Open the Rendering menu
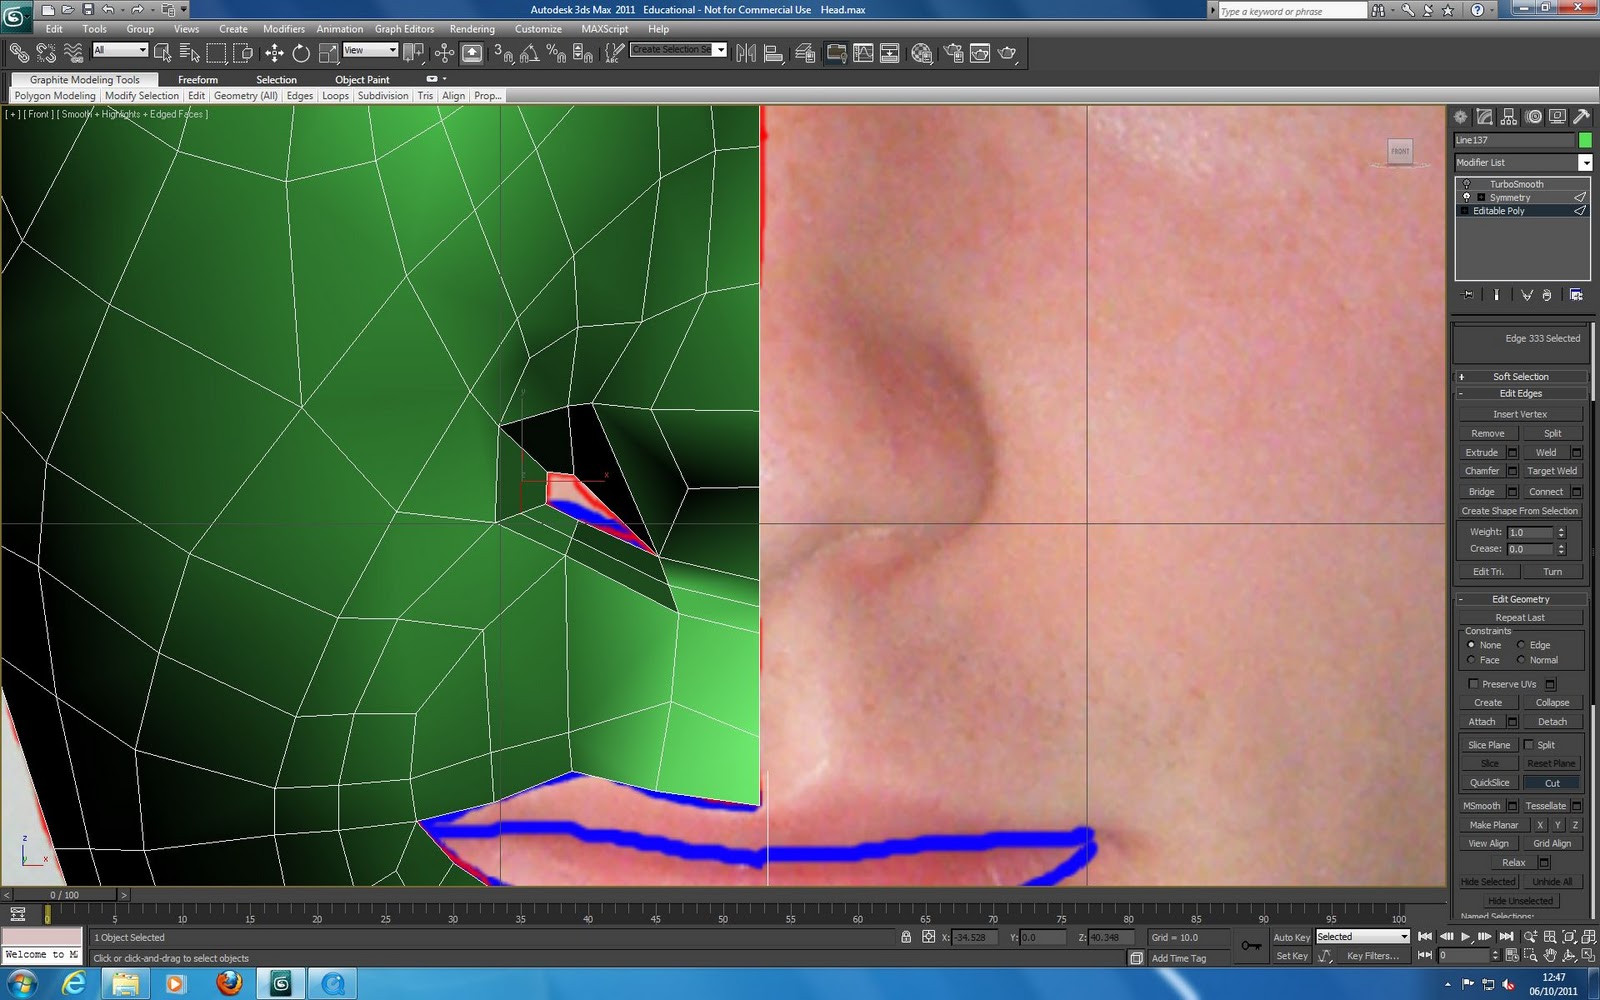 pos(472,29)
